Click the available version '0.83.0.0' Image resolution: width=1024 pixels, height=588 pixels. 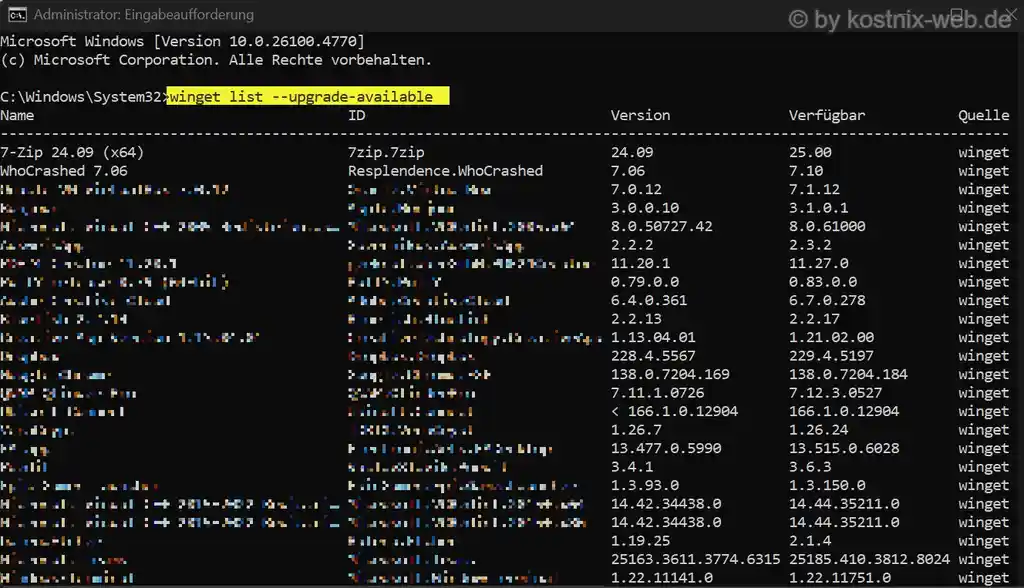pos(823,282)
